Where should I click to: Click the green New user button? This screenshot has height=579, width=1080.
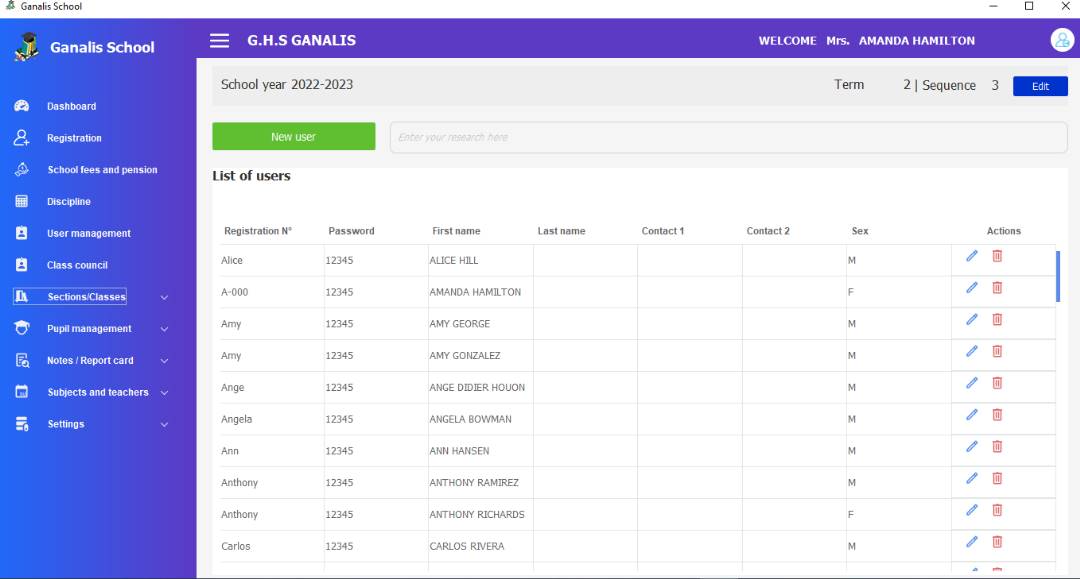(293, 136)
